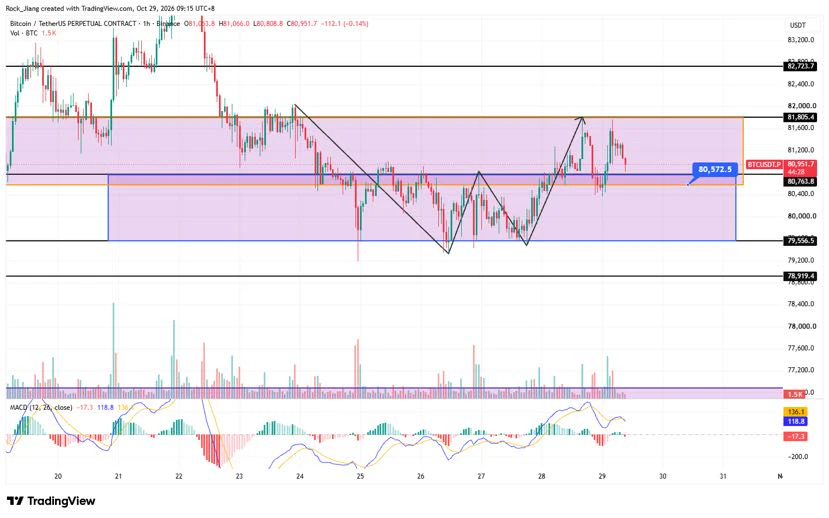
Task: Click the blue 118.8 MACD axis label
Action: coord(796,422)
